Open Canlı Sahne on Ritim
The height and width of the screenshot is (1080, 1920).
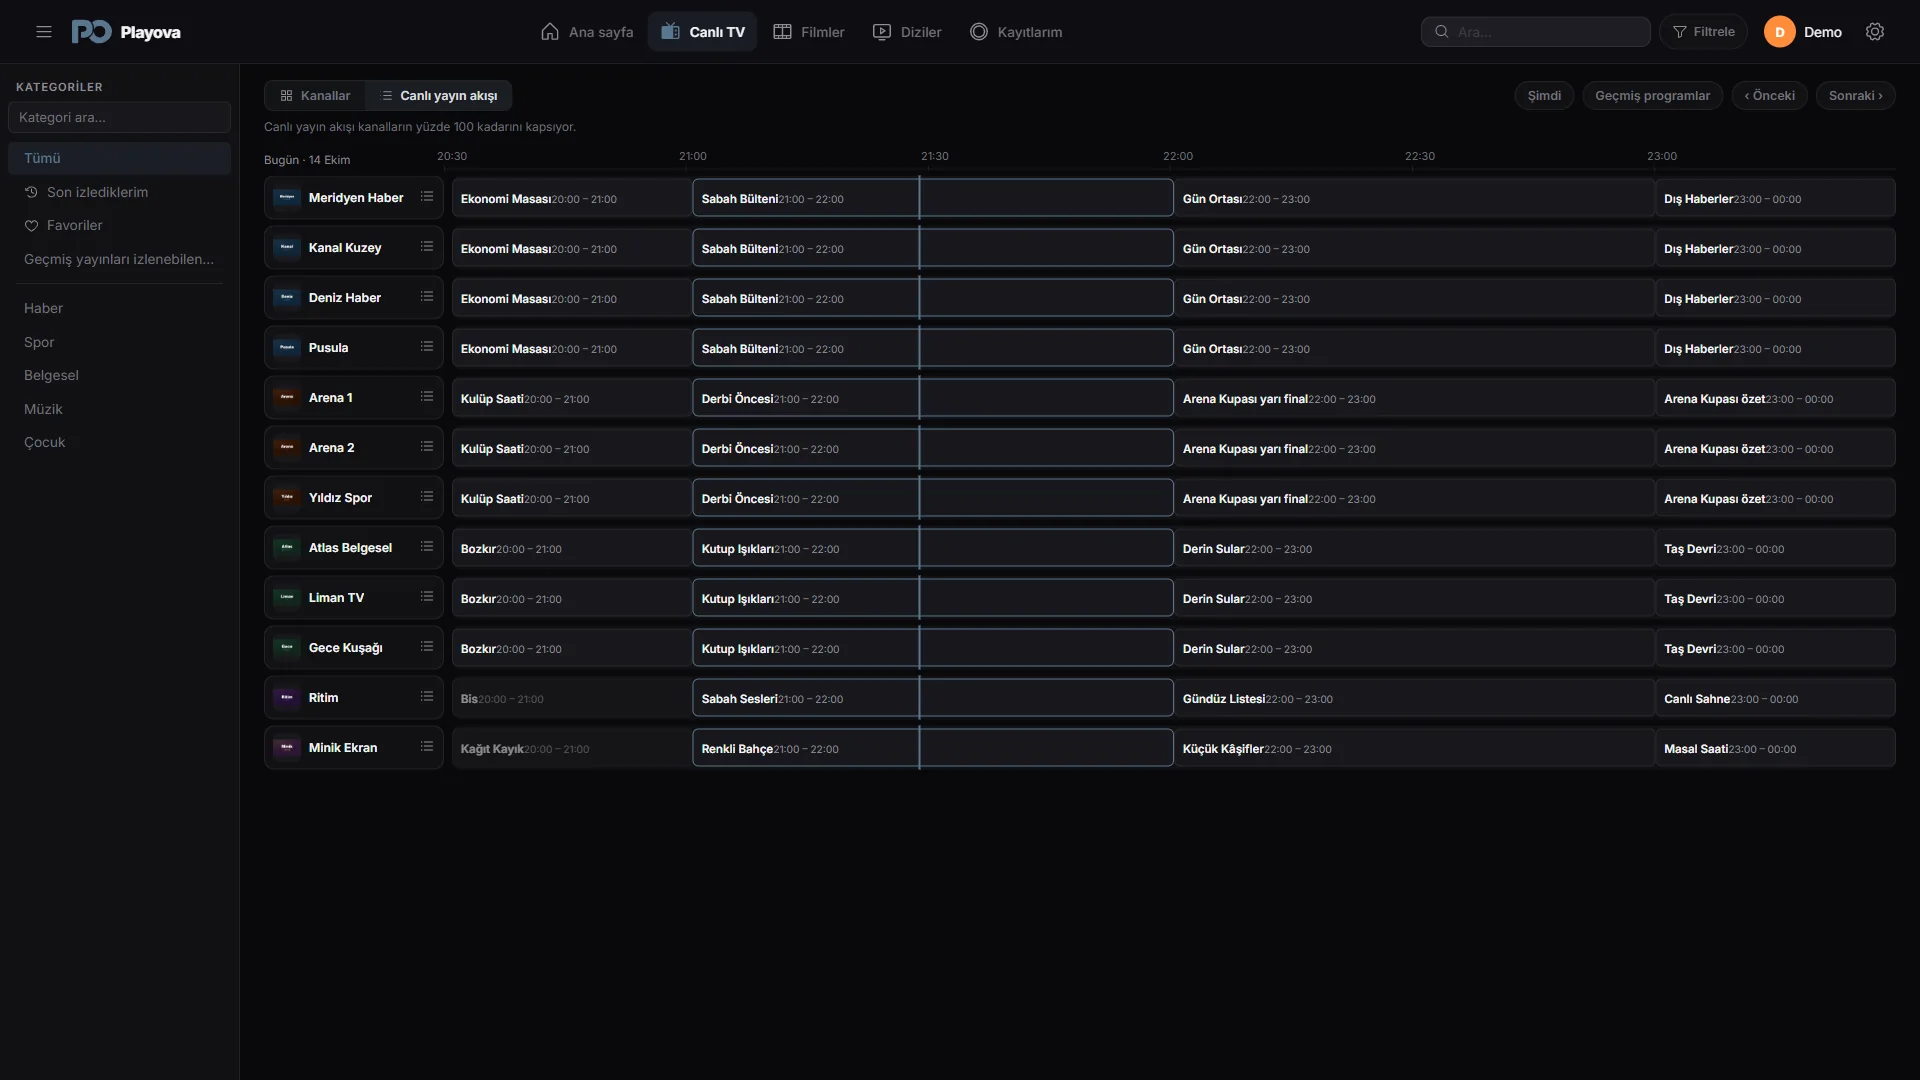tap(1775, 698)
